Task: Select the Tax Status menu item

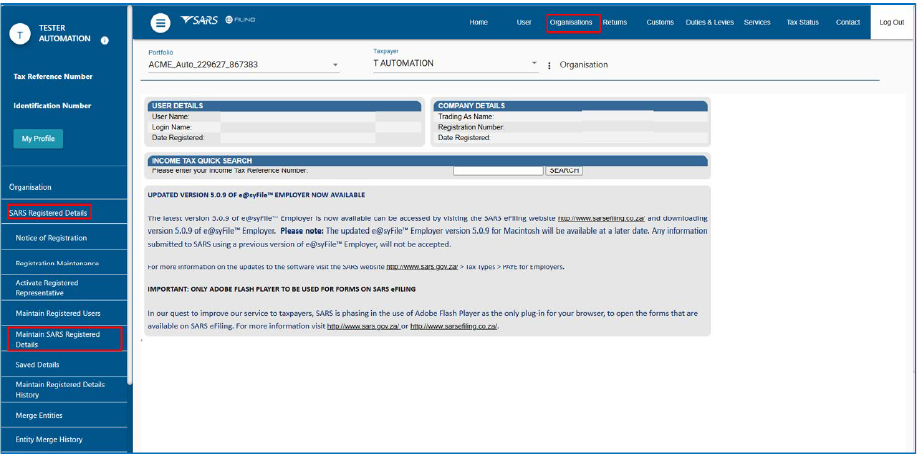Action: point(802,22)
